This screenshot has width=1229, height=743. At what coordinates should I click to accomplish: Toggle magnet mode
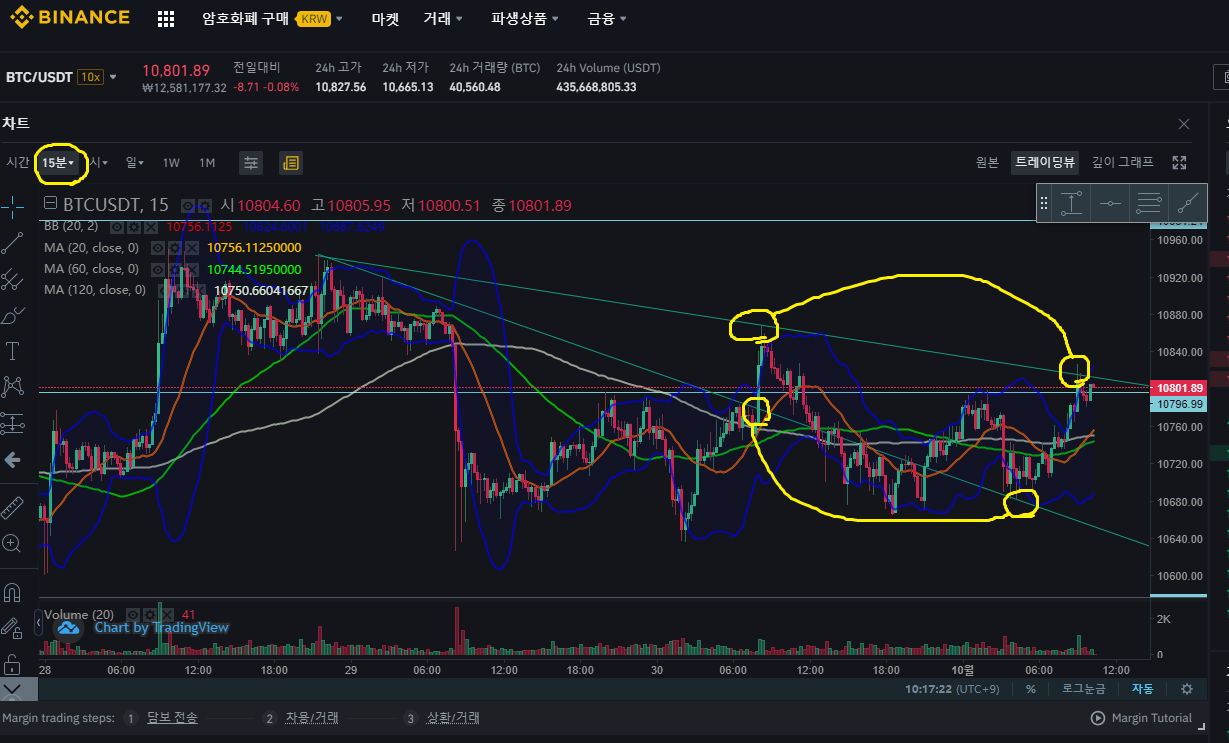(x=12, y=592)
